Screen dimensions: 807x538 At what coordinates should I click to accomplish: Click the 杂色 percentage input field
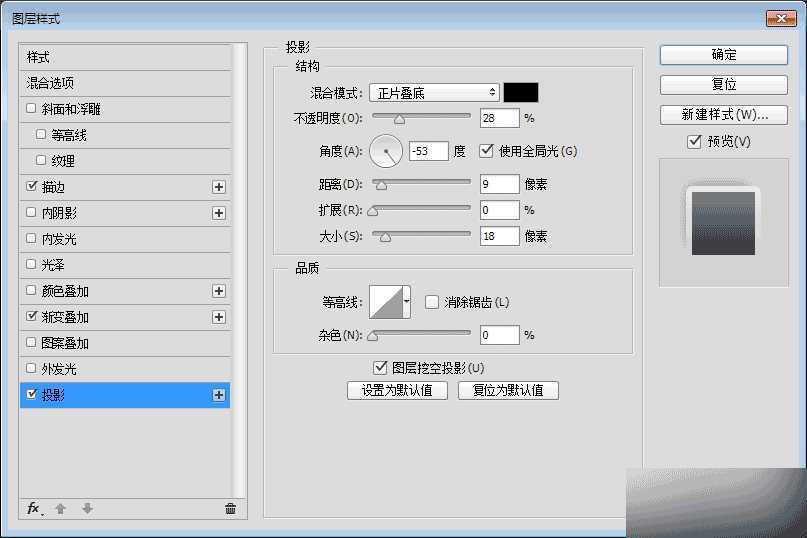click(500, 335)
